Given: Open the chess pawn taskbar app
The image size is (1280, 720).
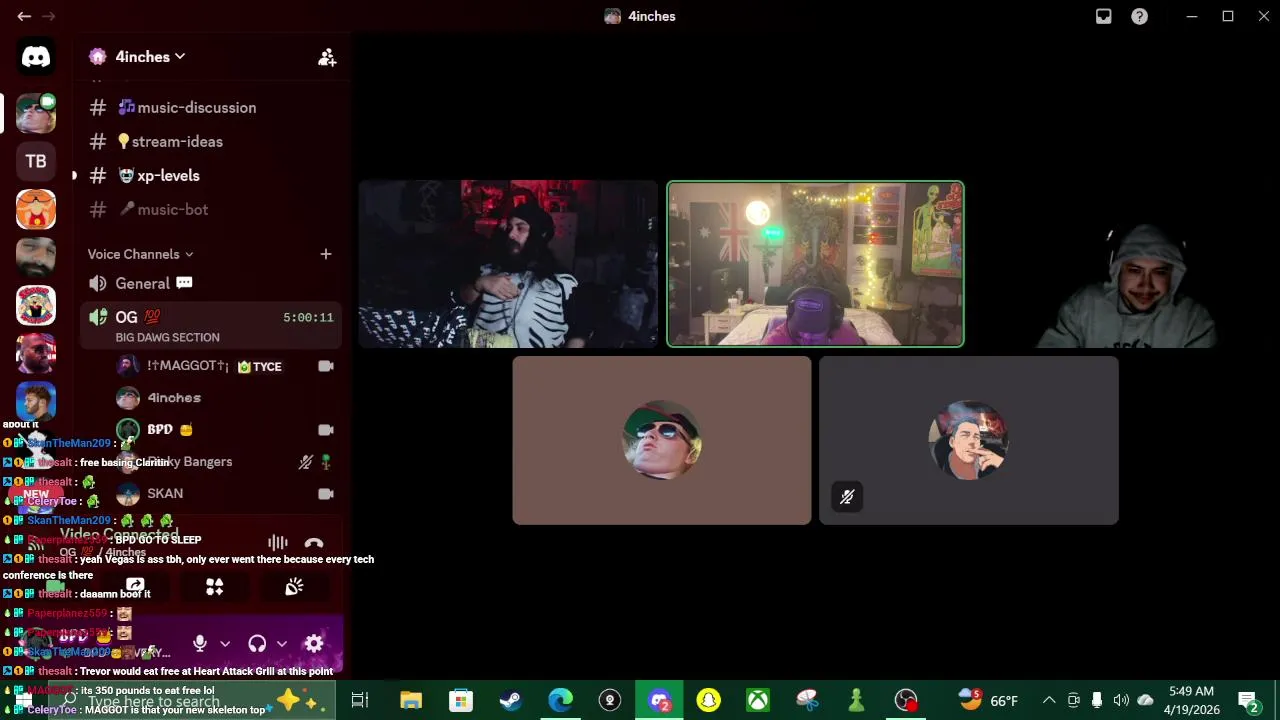Looking at the screenshot, I should coord(856,700).
